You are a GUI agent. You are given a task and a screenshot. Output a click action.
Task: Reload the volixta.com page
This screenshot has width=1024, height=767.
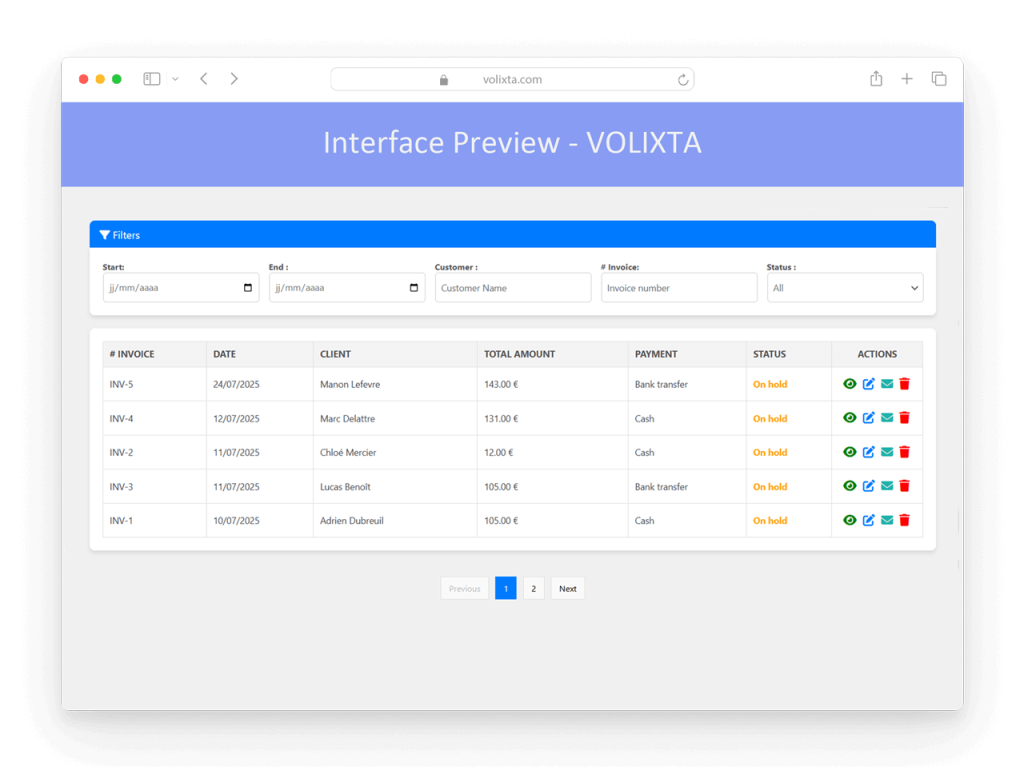(x=682, y=80)
